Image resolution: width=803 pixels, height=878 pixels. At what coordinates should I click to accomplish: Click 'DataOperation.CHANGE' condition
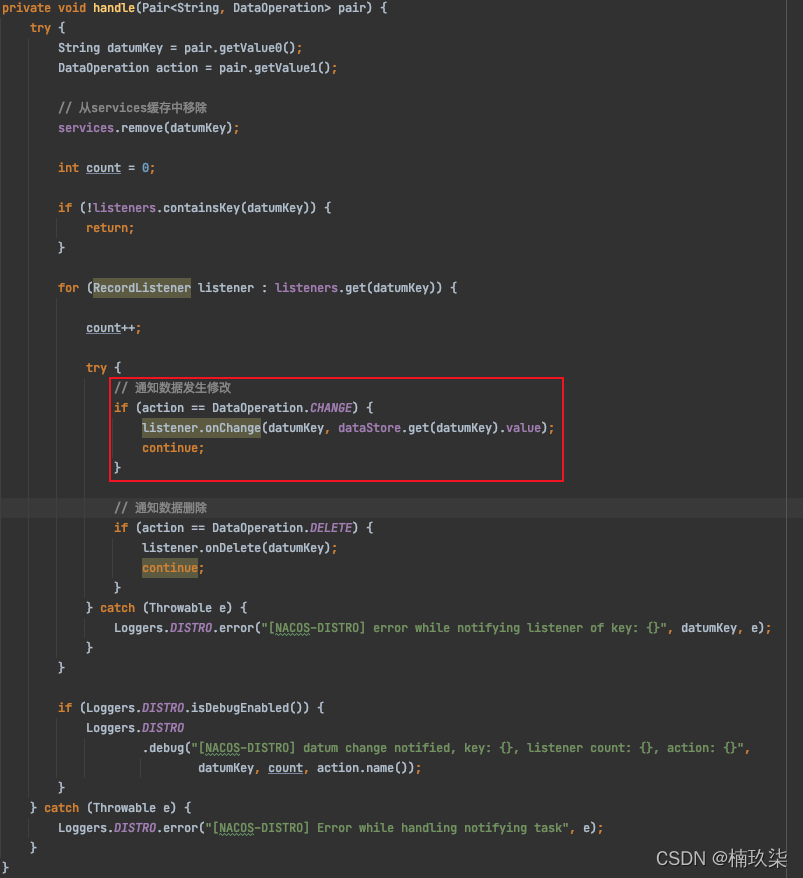(282, 408)
